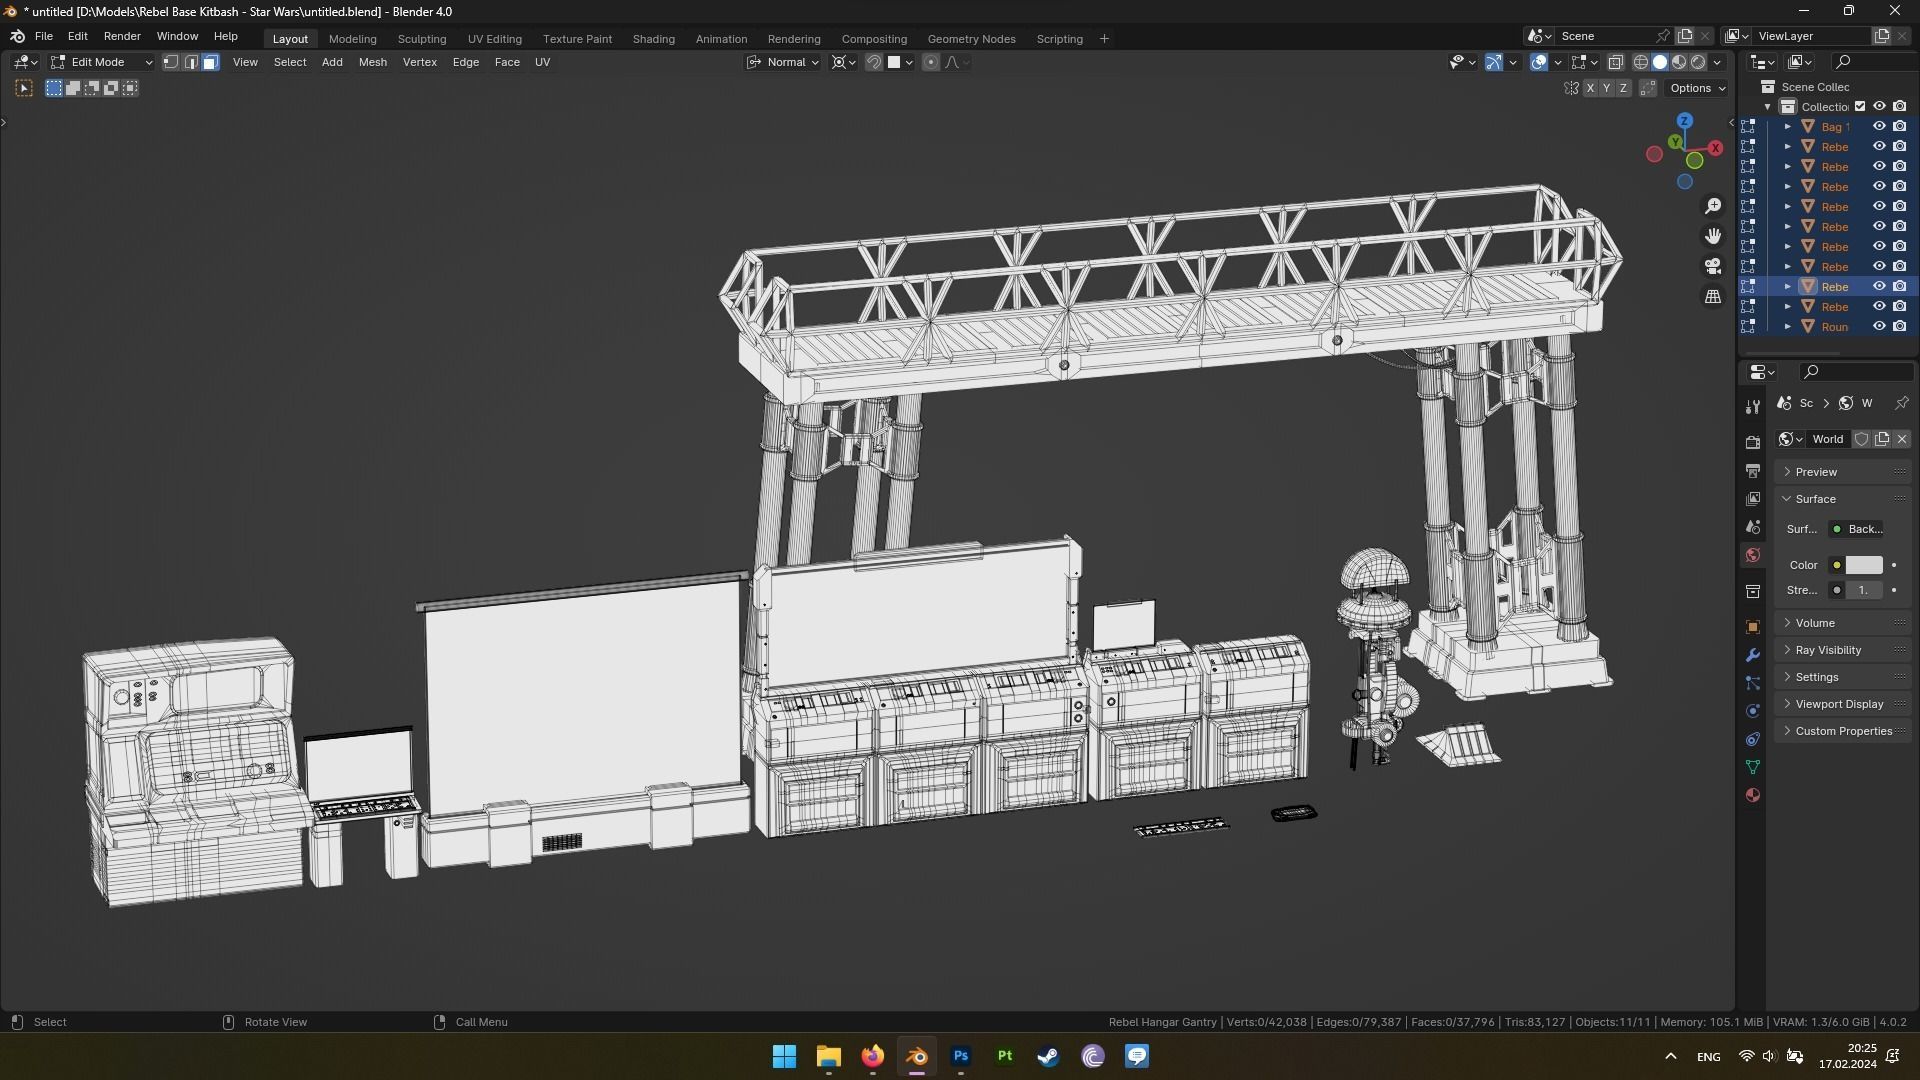Click the World color swatch
Screen dimensions: 1920x1080
click(1863, 565)
